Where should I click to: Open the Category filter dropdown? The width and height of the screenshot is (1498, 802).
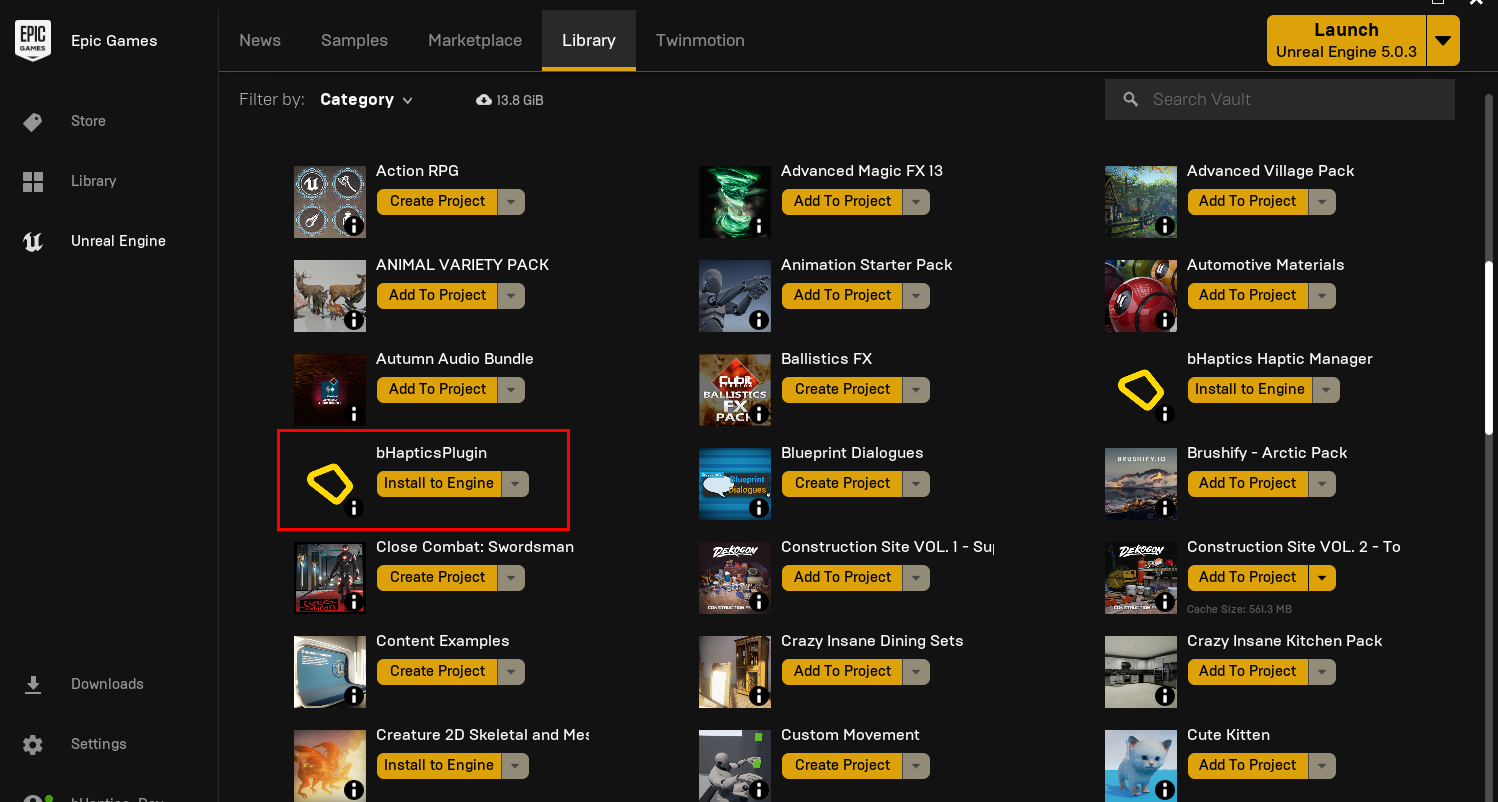(x=366, y=100)
